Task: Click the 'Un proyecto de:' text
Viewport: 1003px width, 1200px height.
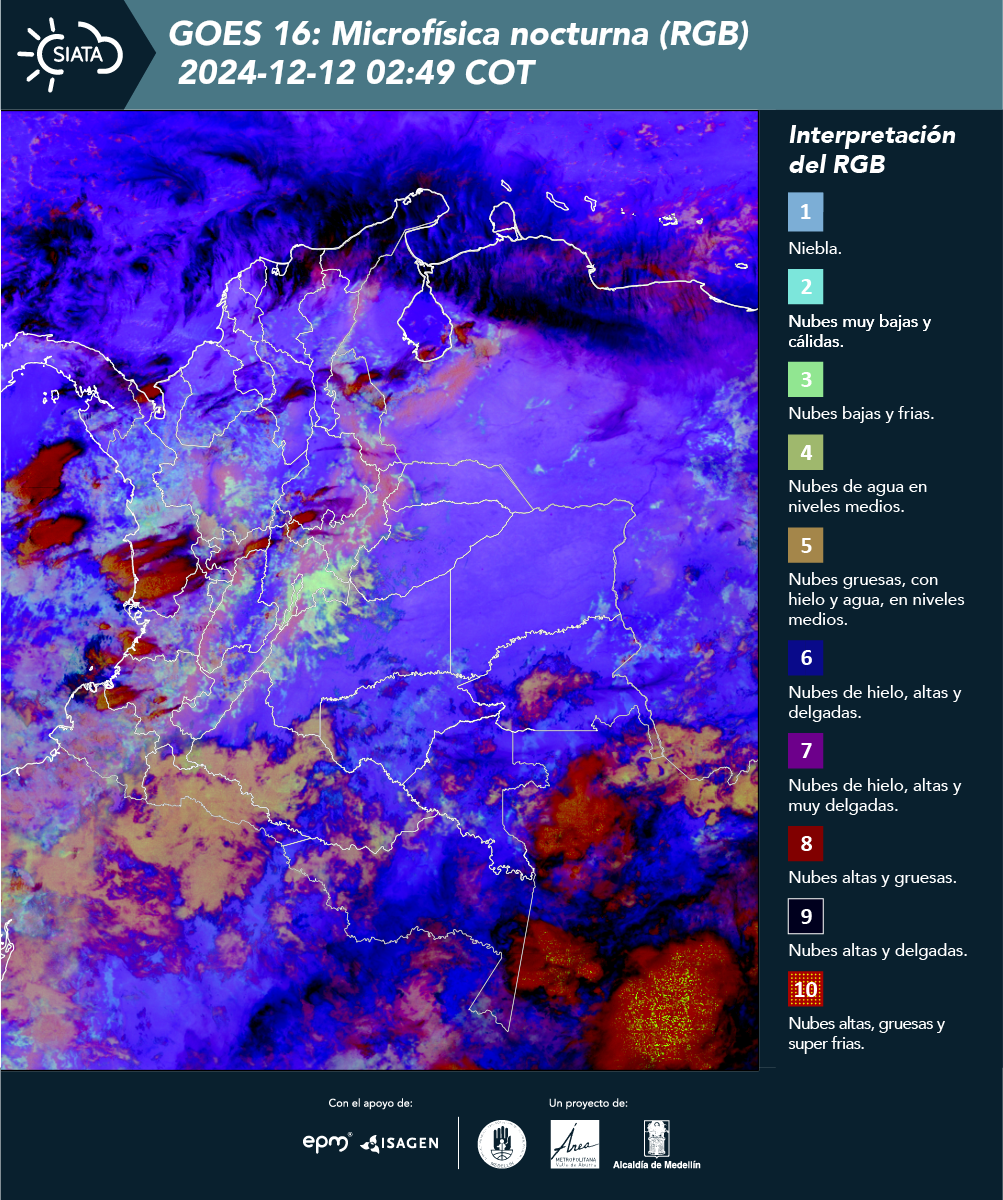Action: (588, 1103)
